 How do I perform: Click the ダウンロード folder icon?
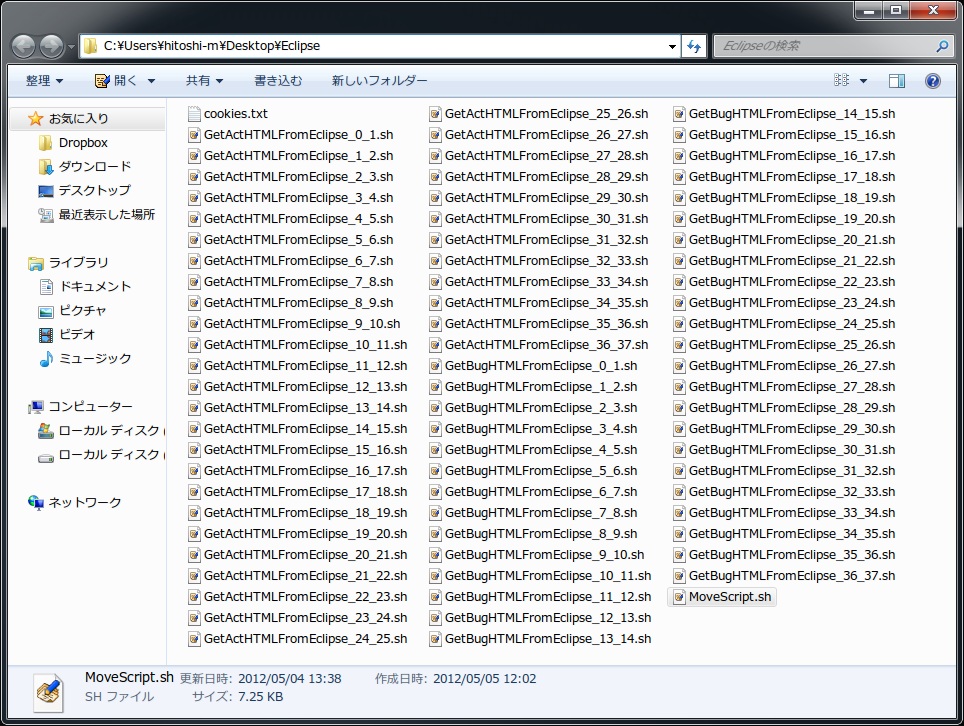tap(45, 167)
